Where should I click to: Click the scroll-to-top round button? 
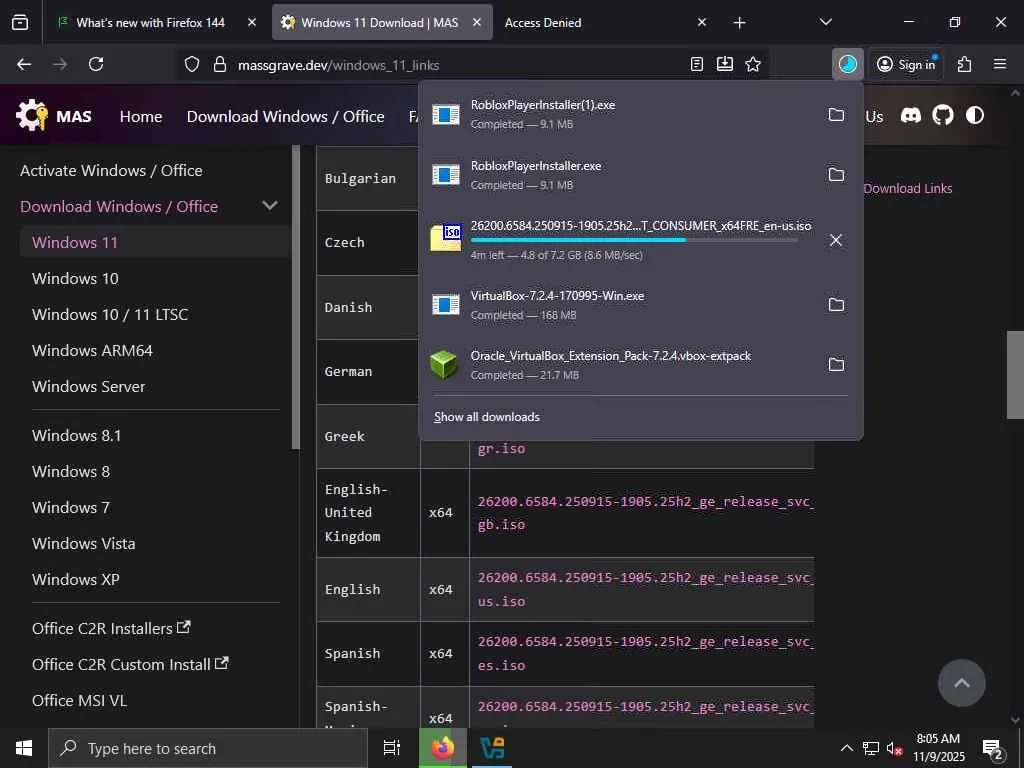point(961,682)
